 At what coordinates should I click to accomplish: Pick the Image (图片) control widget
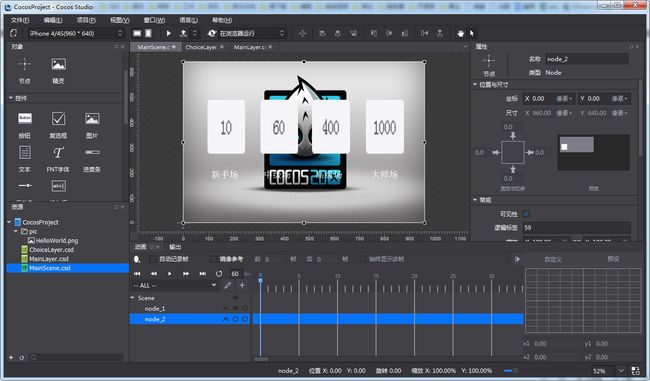click(92, 119)
